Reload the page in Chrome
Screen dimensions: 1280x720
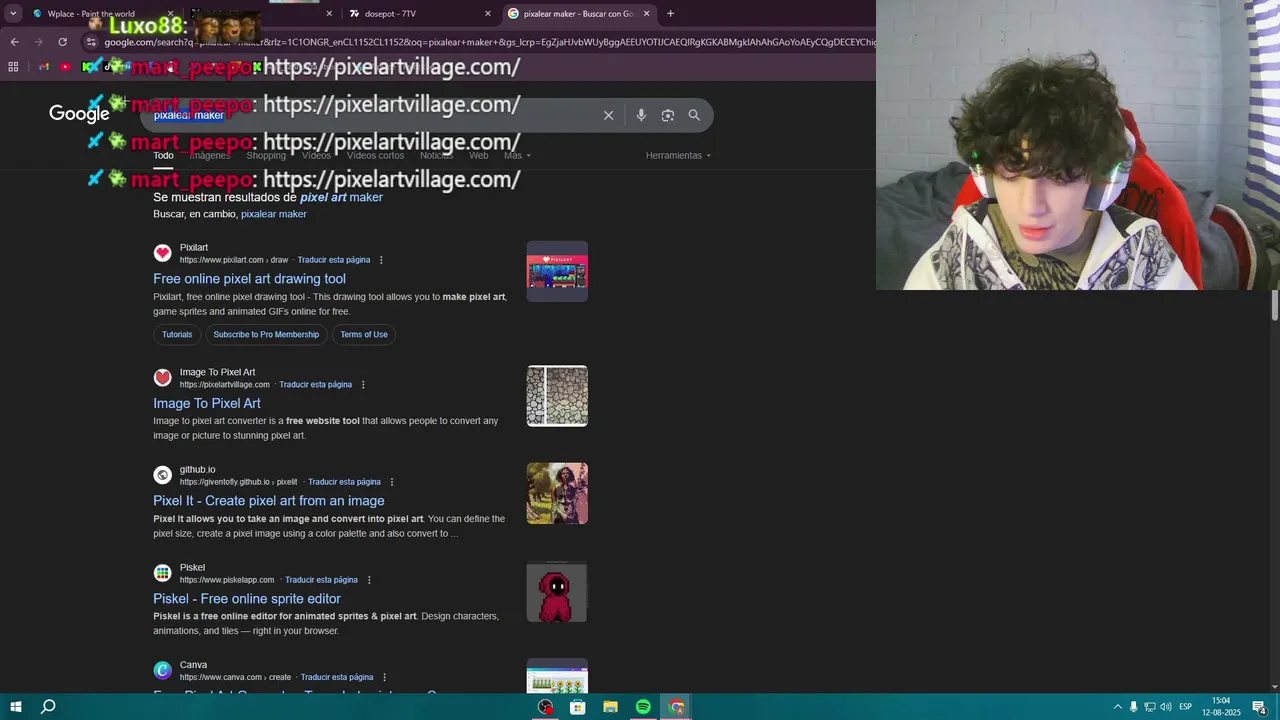(x=62, y=42)
